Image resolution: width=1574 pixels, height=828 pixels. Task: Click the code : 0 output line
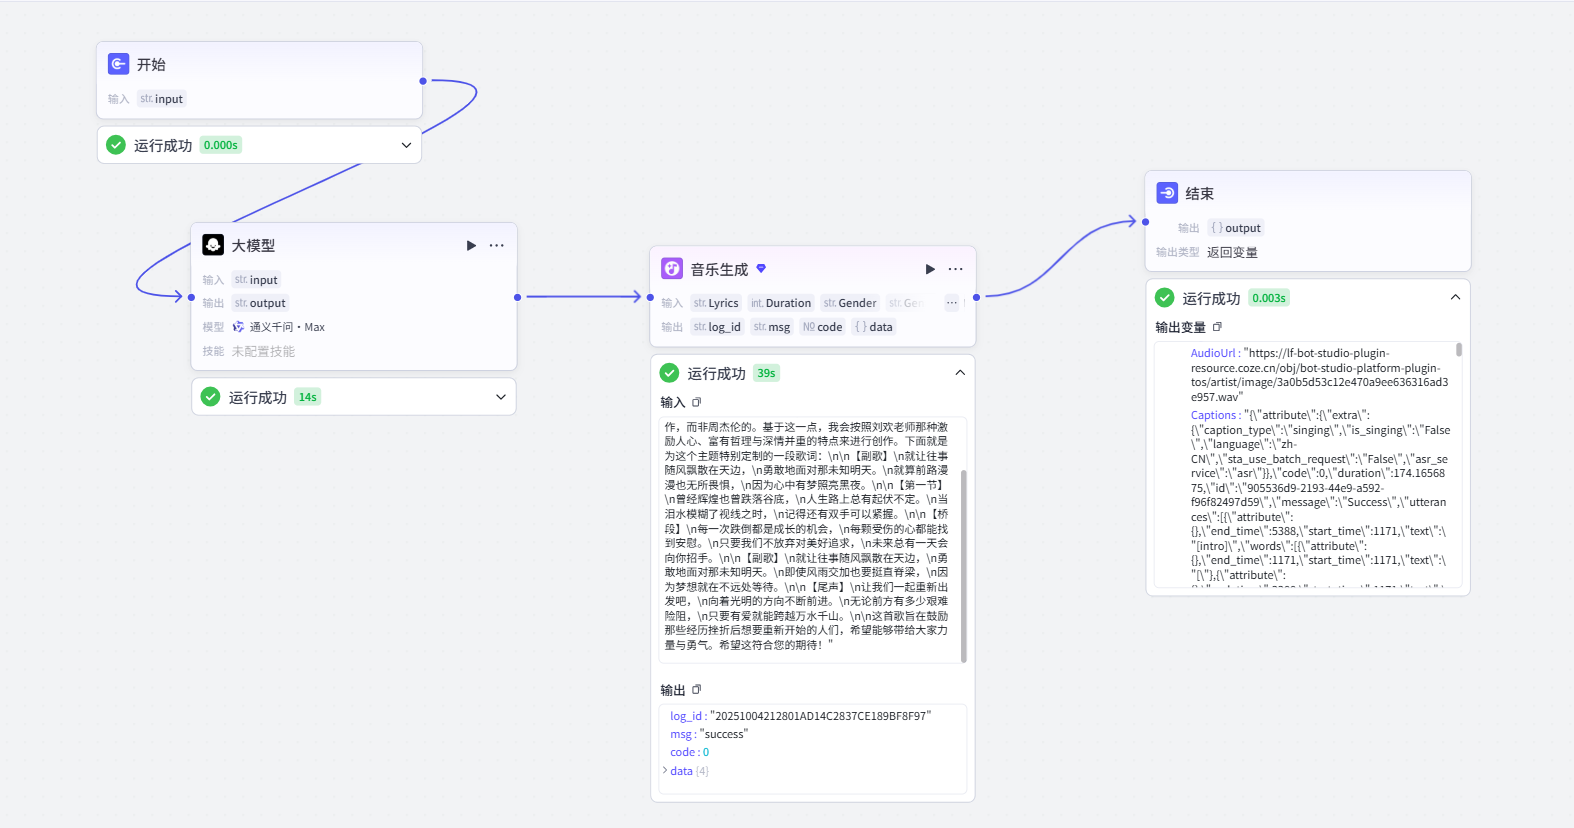point(690,752)
